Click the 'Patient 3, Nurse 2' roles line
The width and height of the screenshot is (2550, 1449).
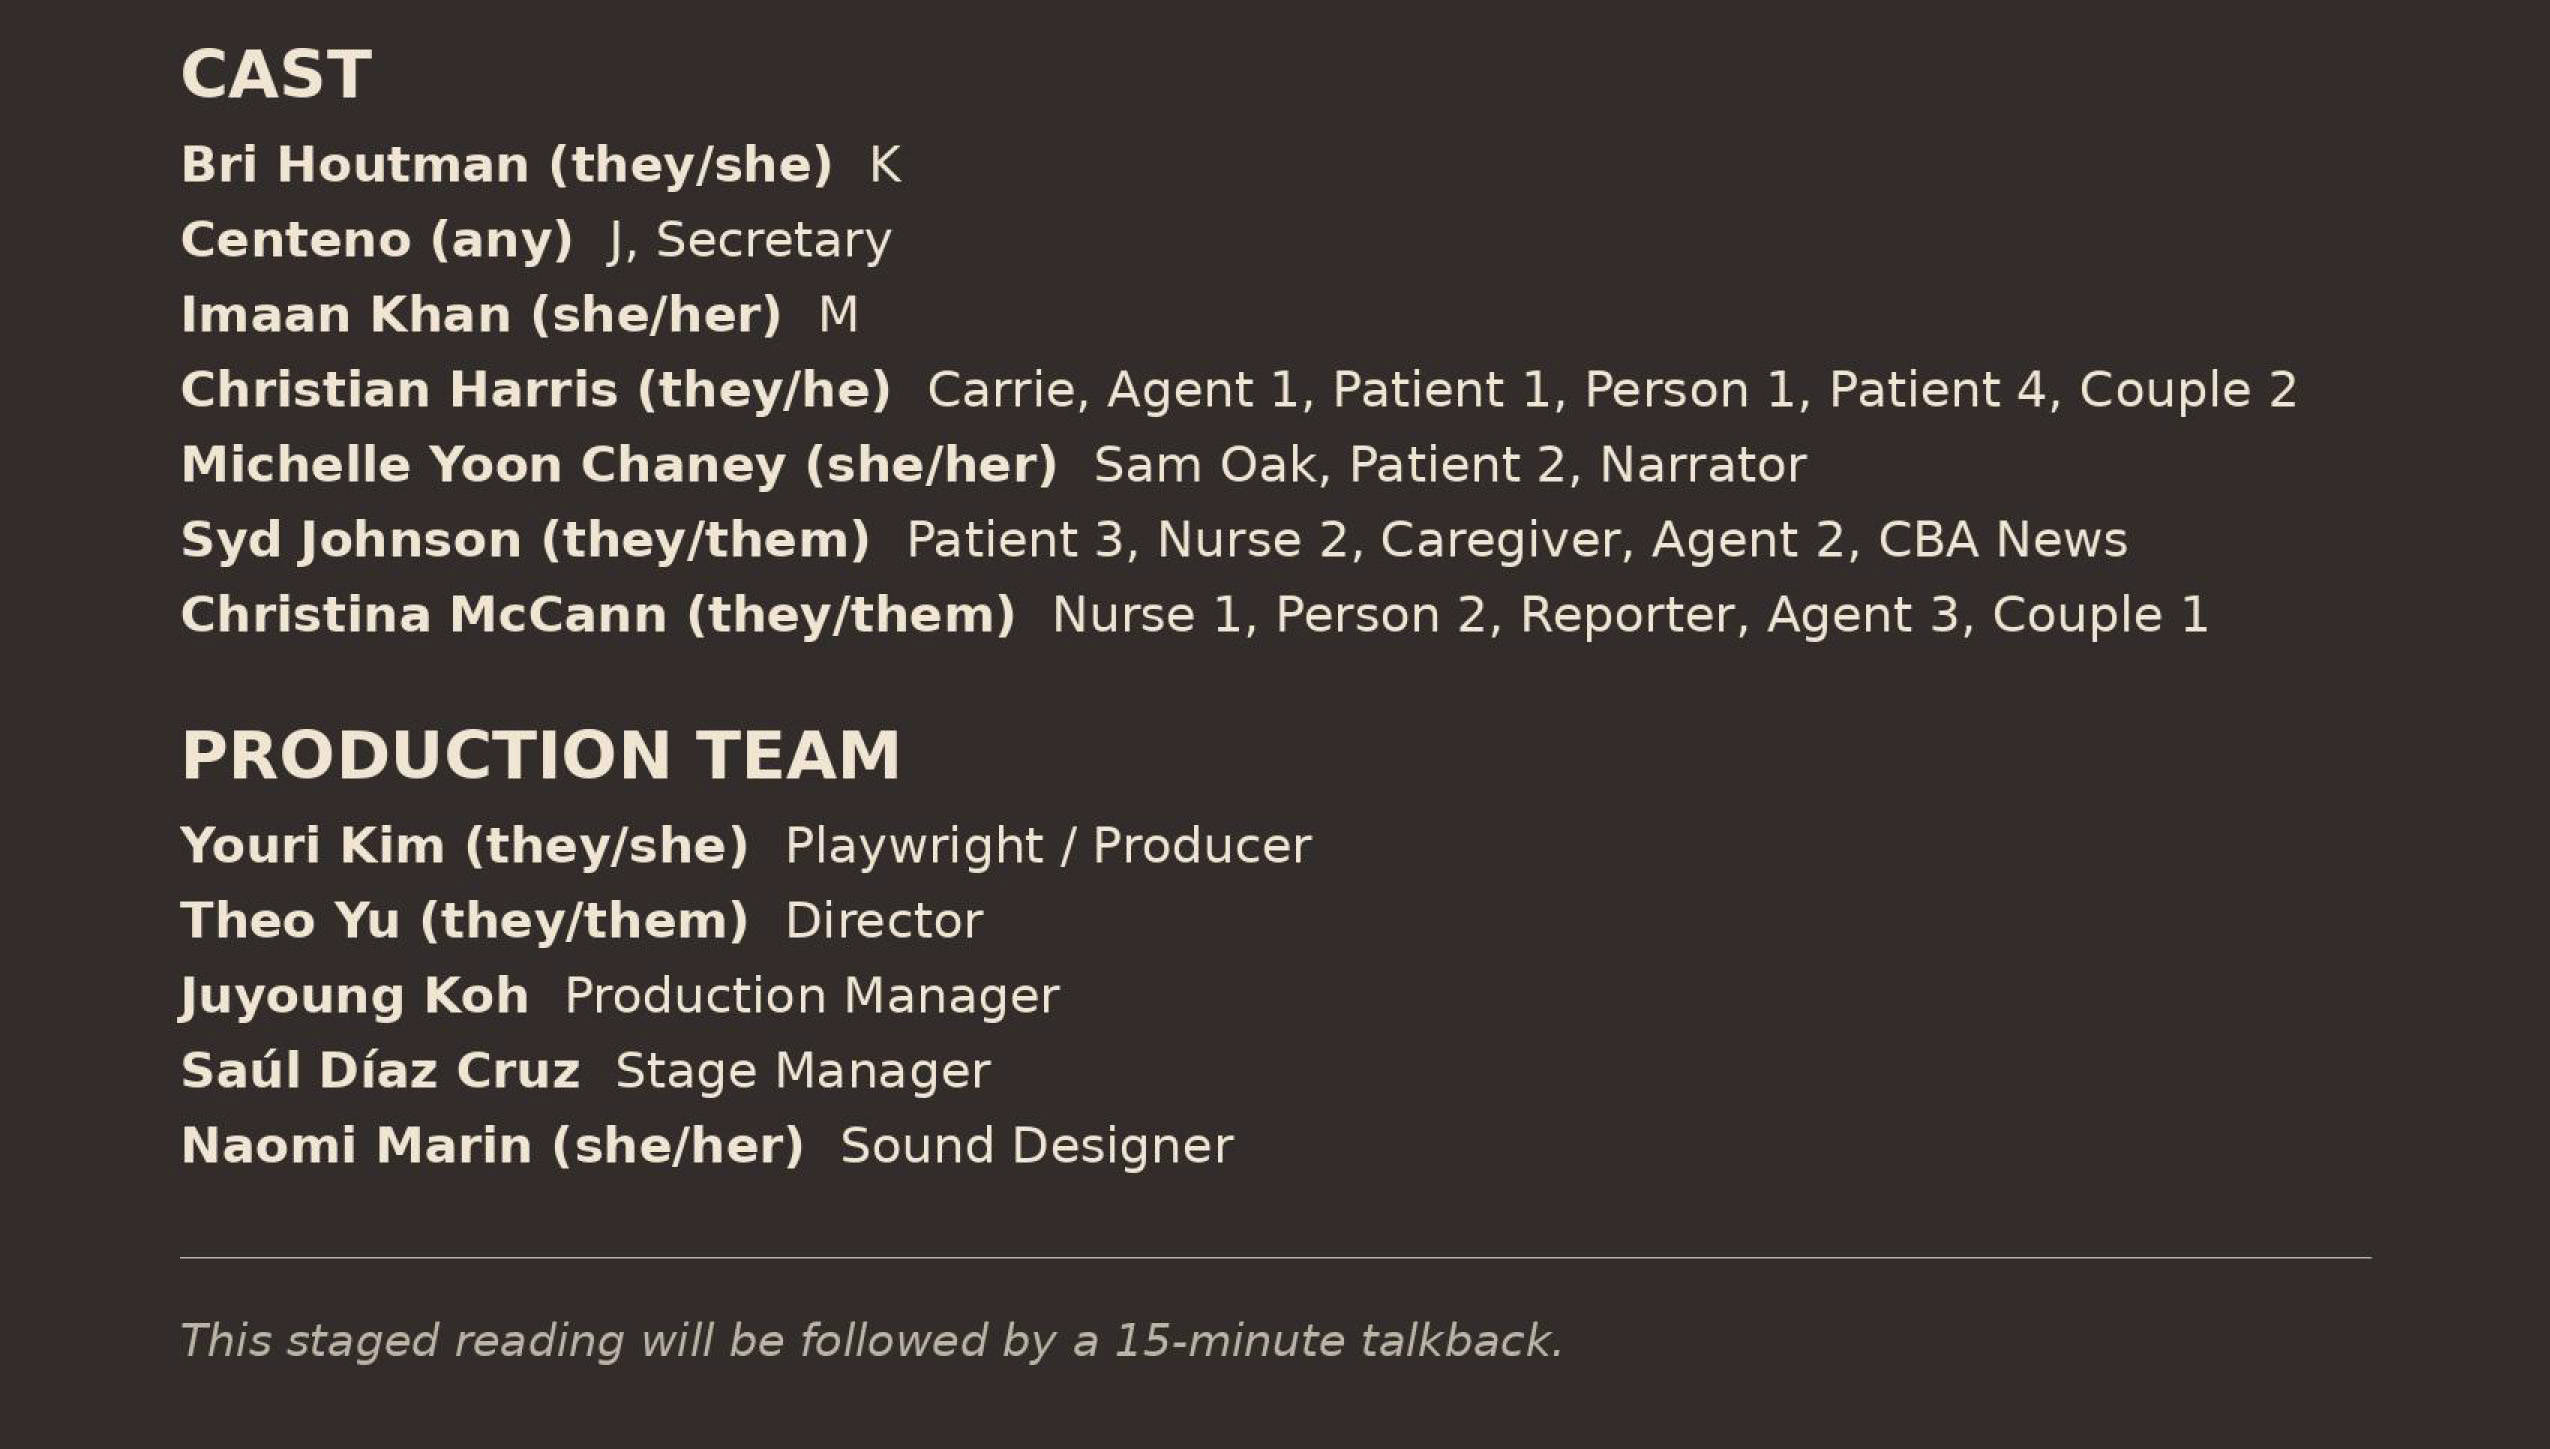coord(1516,540)
